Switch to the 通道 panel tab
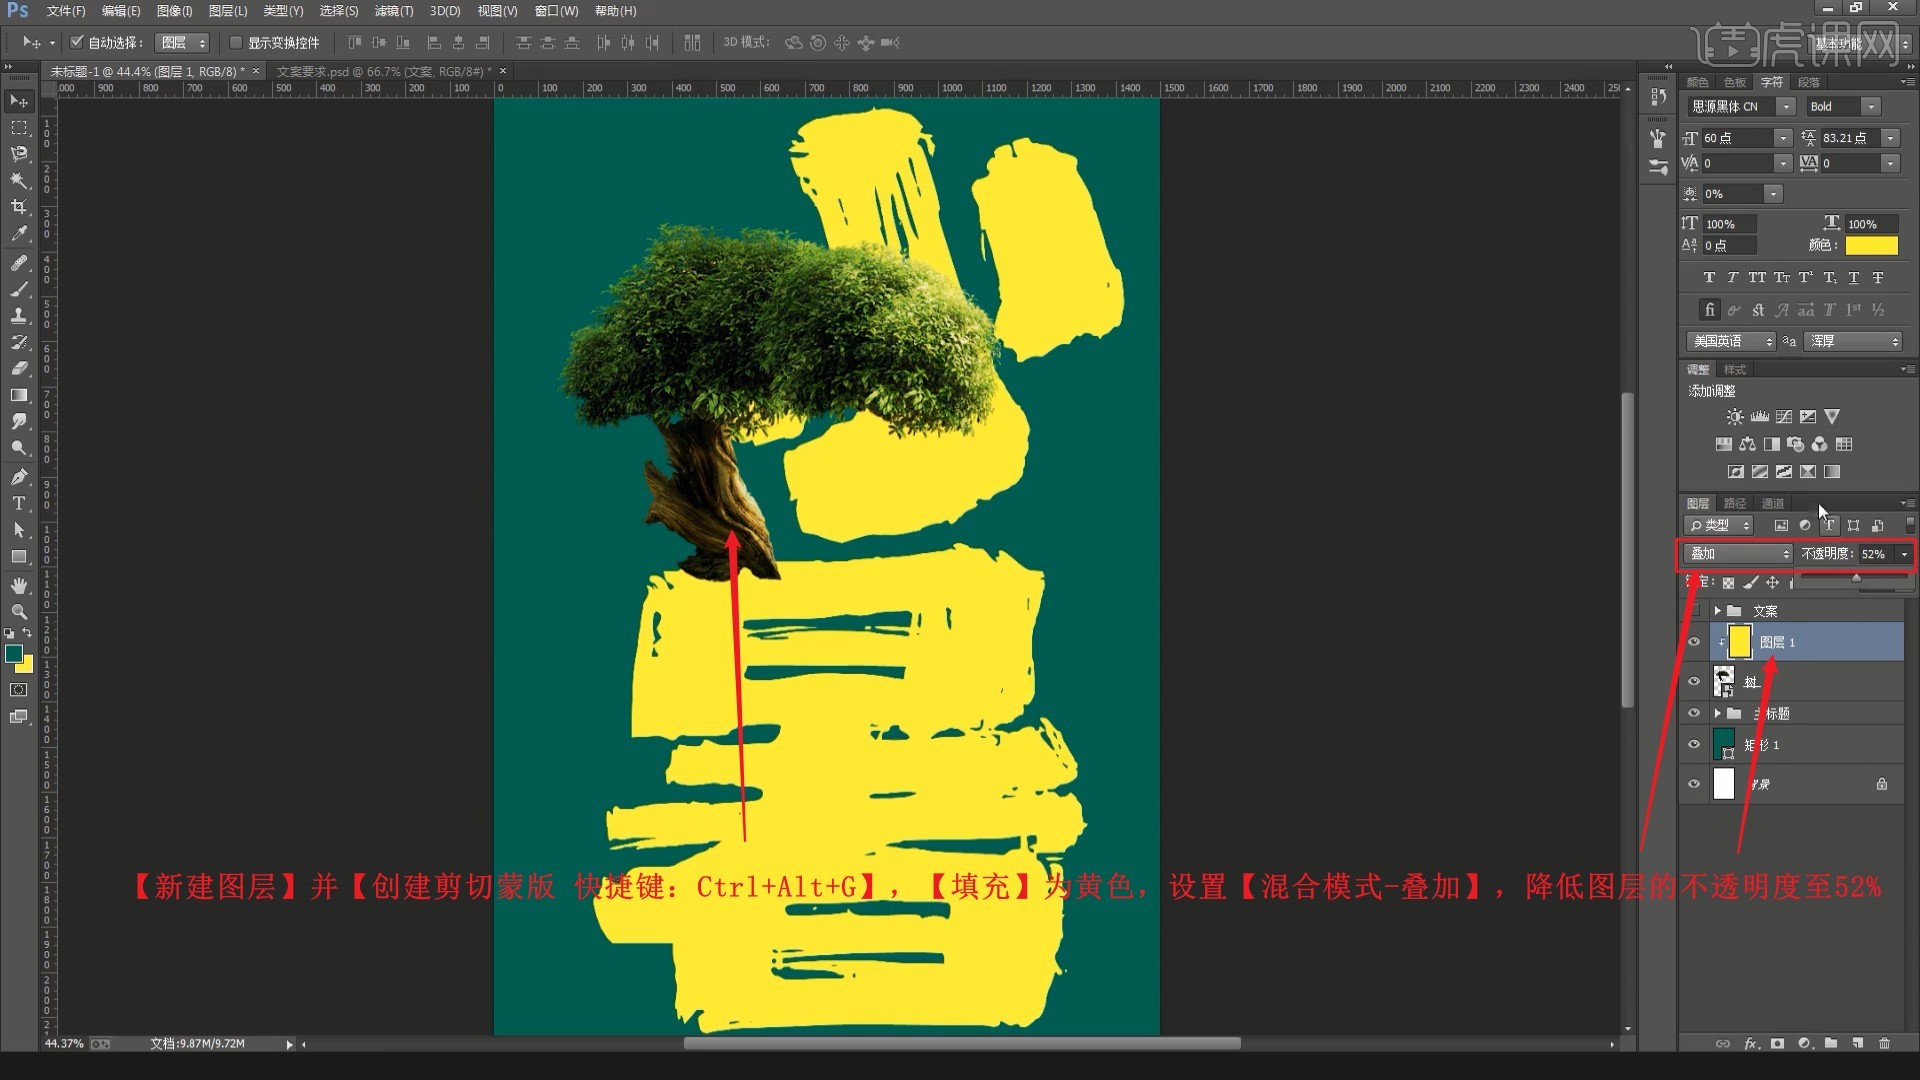The width and height of the screenshot is (1920, 1080). 1773,503
